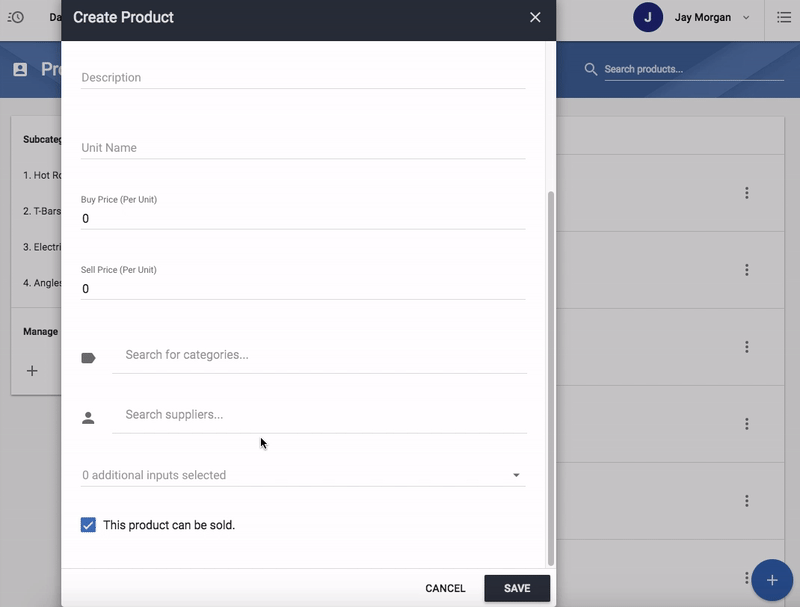The width and height of the screenshot is (800, 607).
Task: Click the supplier person icon
Action: 88,418
